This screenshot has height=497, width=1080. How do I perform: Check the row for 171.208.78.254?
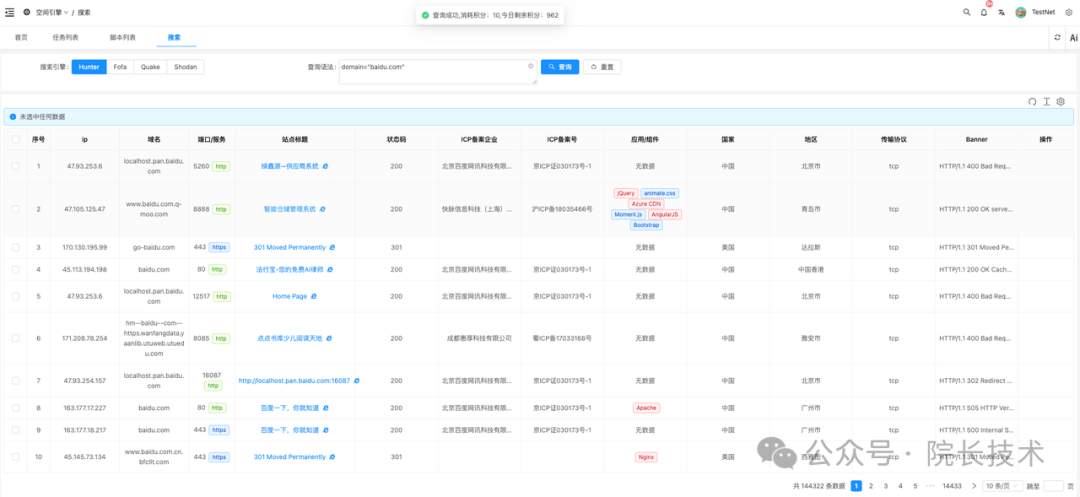[16, 338]
